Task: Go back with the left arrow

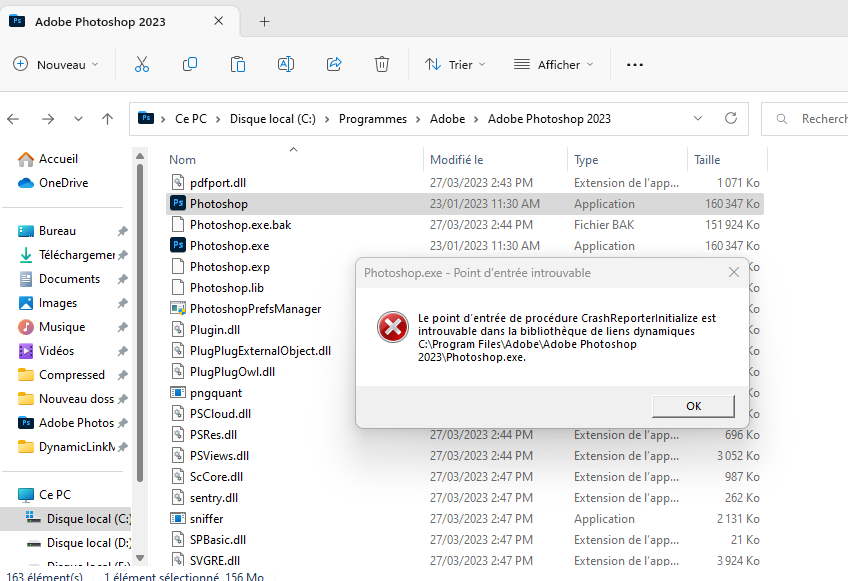Action: click(13, 119)
